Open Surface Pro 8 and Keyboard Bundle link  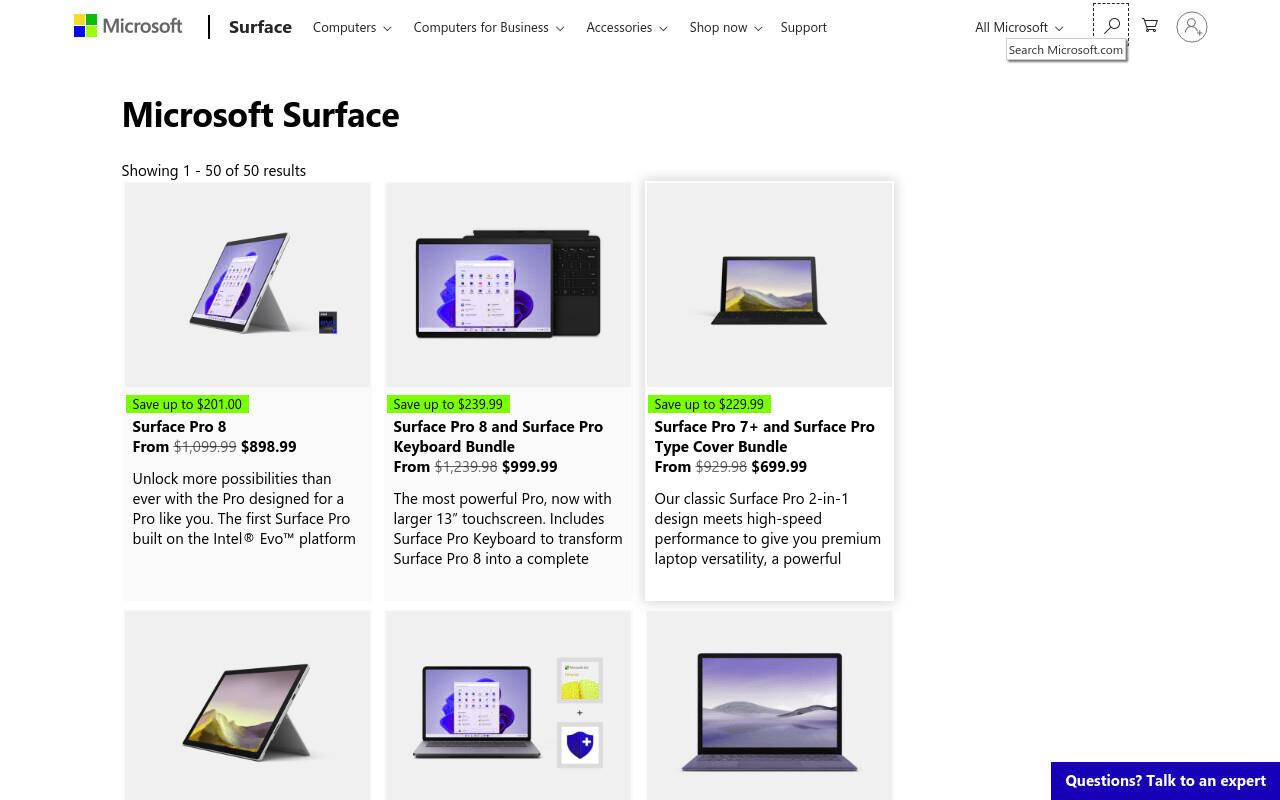tap(498, 436)
